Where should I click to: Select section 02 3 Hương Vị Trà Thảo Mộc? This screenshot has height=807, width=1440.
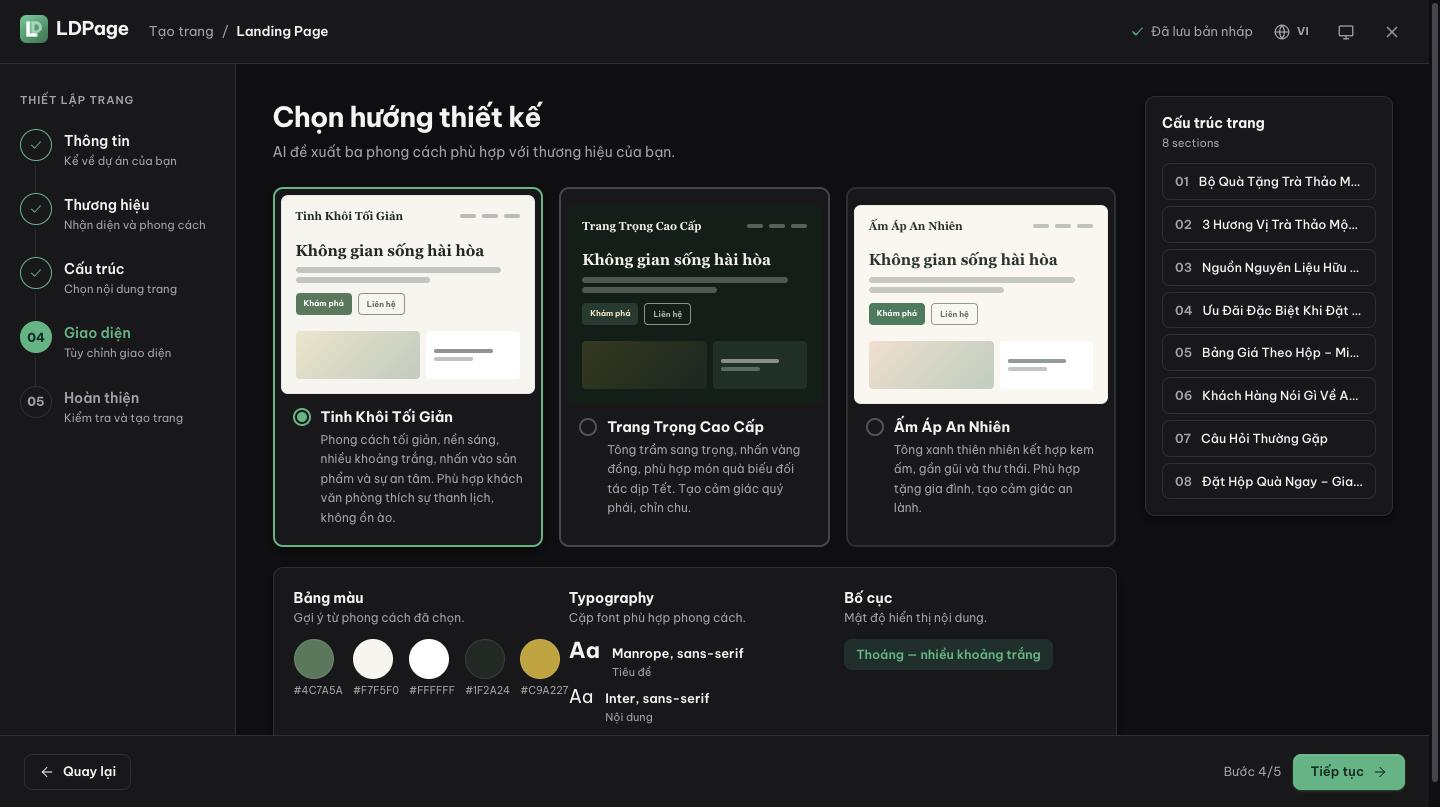1269,225
